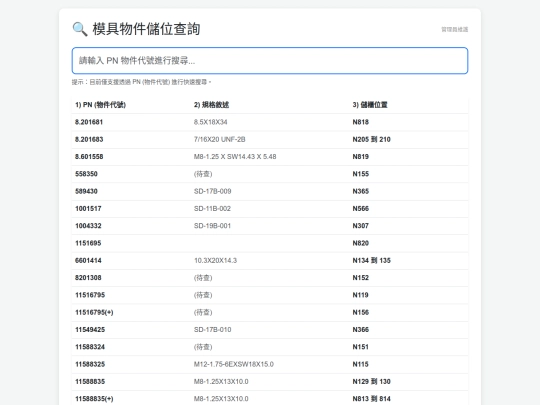
Task: Click the hint text below the search box
Action: point(142,82)
